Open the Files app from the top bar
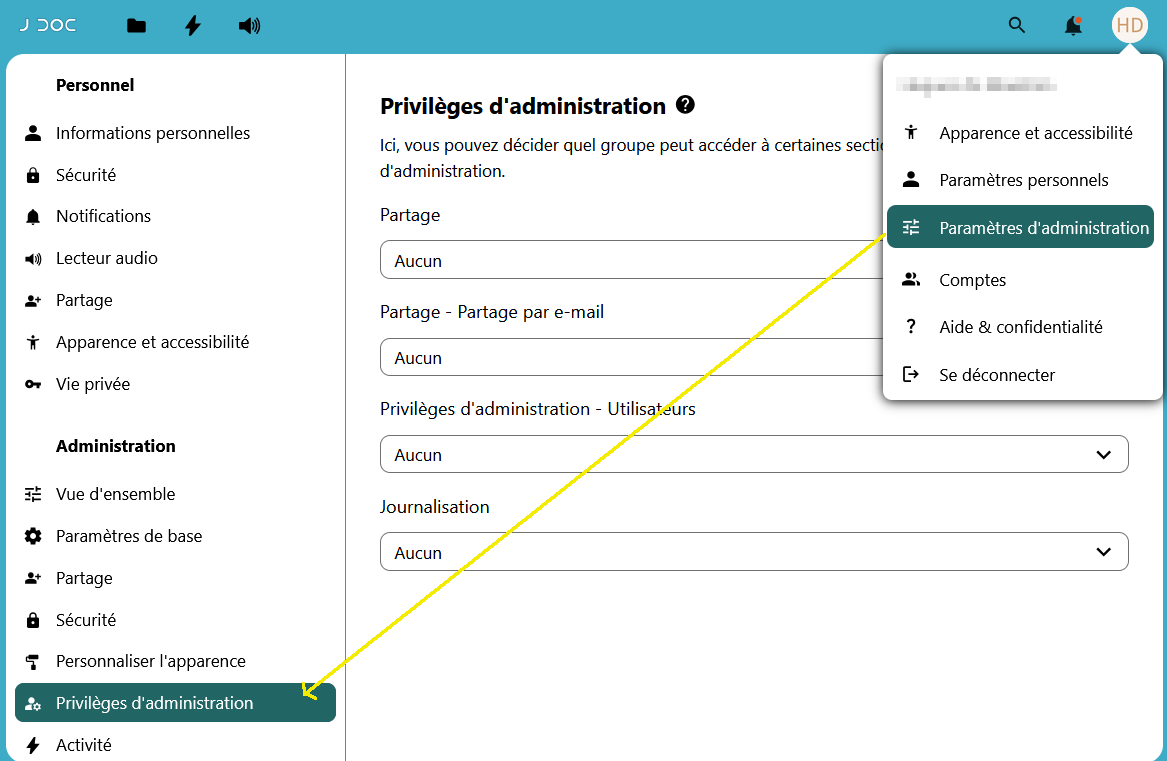Screen dimensions: 1167x761 click(136, 25)
